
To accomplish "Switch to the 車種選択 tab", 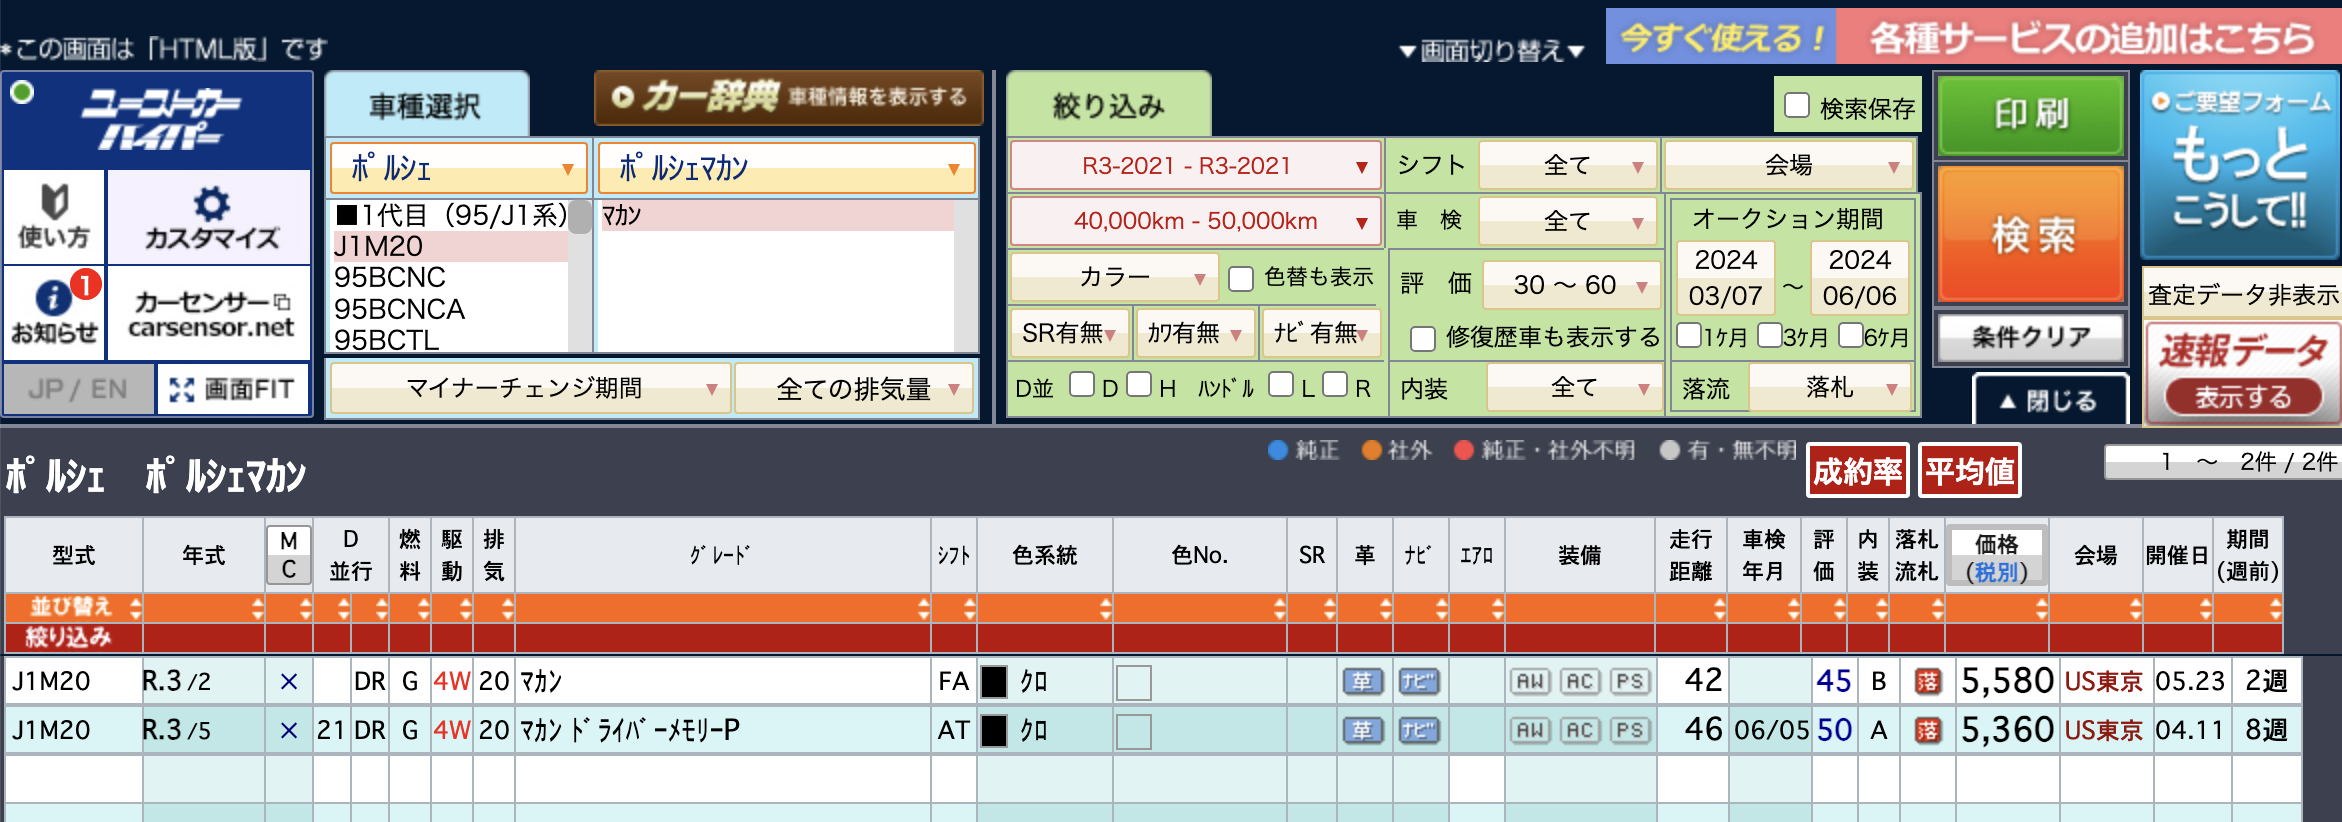I will tap(426, 105).
